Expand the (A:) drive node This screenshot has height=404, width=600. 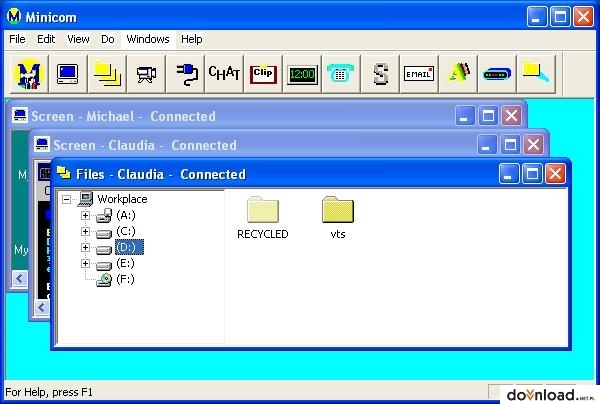pyautogui.click(x=85, y=215)
